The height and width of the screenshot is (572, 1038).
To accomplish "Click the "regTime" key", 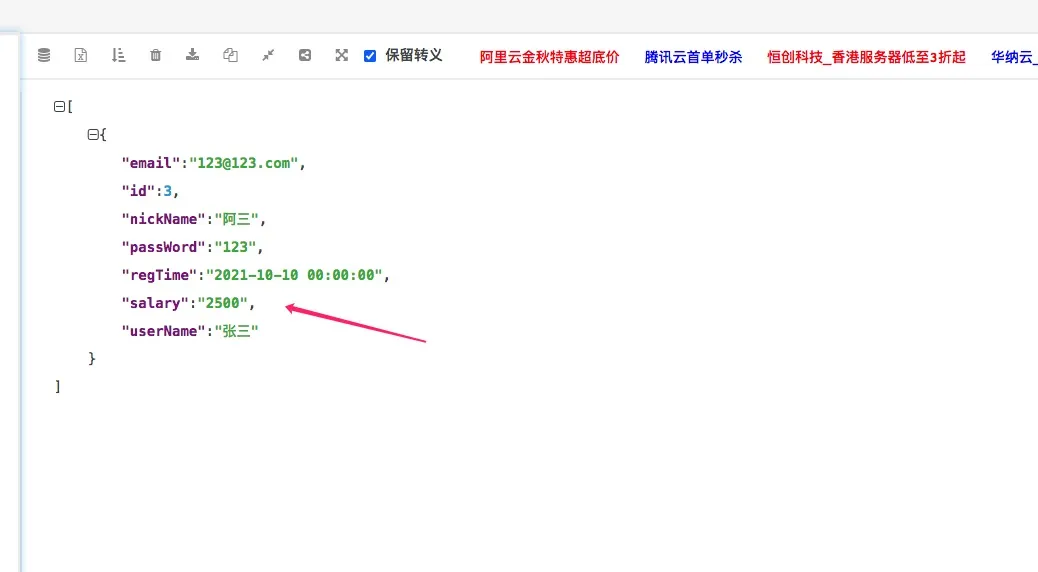I will click(159, 275).
